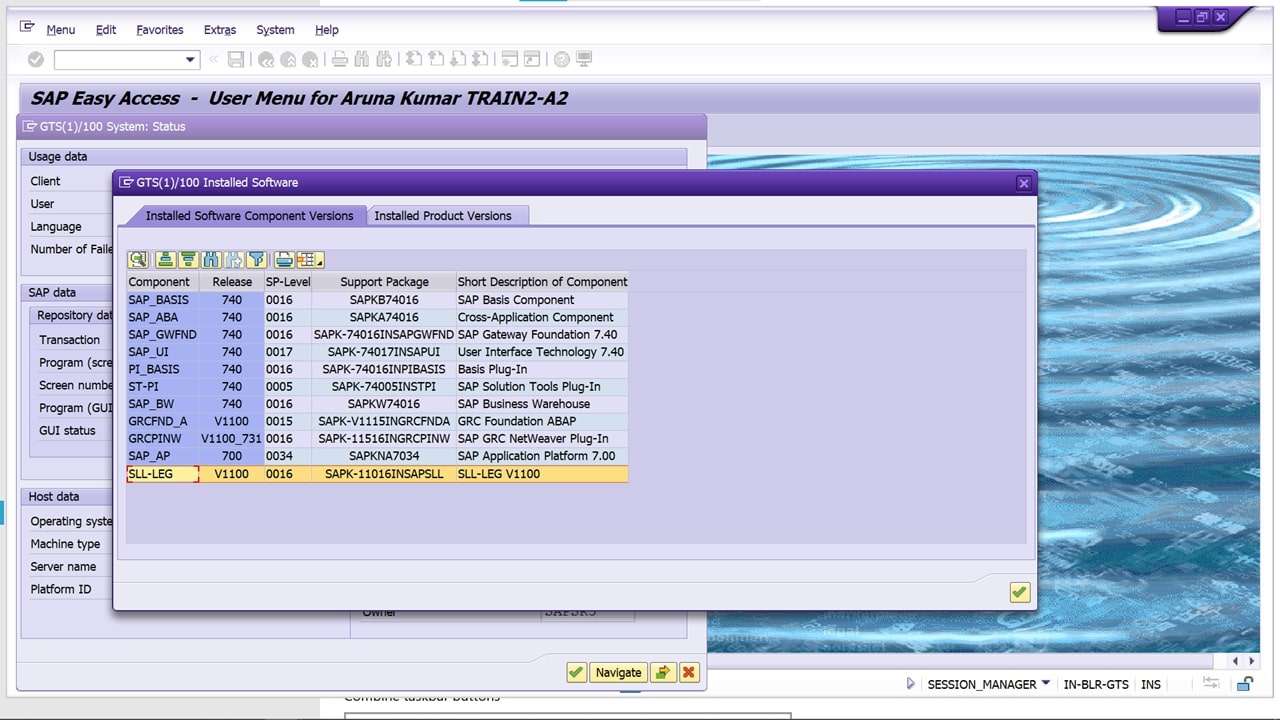The height and width of the screenshot is (720, 1280).
Task: Click the padlock icon in status bar
Action: (1245, 684)
